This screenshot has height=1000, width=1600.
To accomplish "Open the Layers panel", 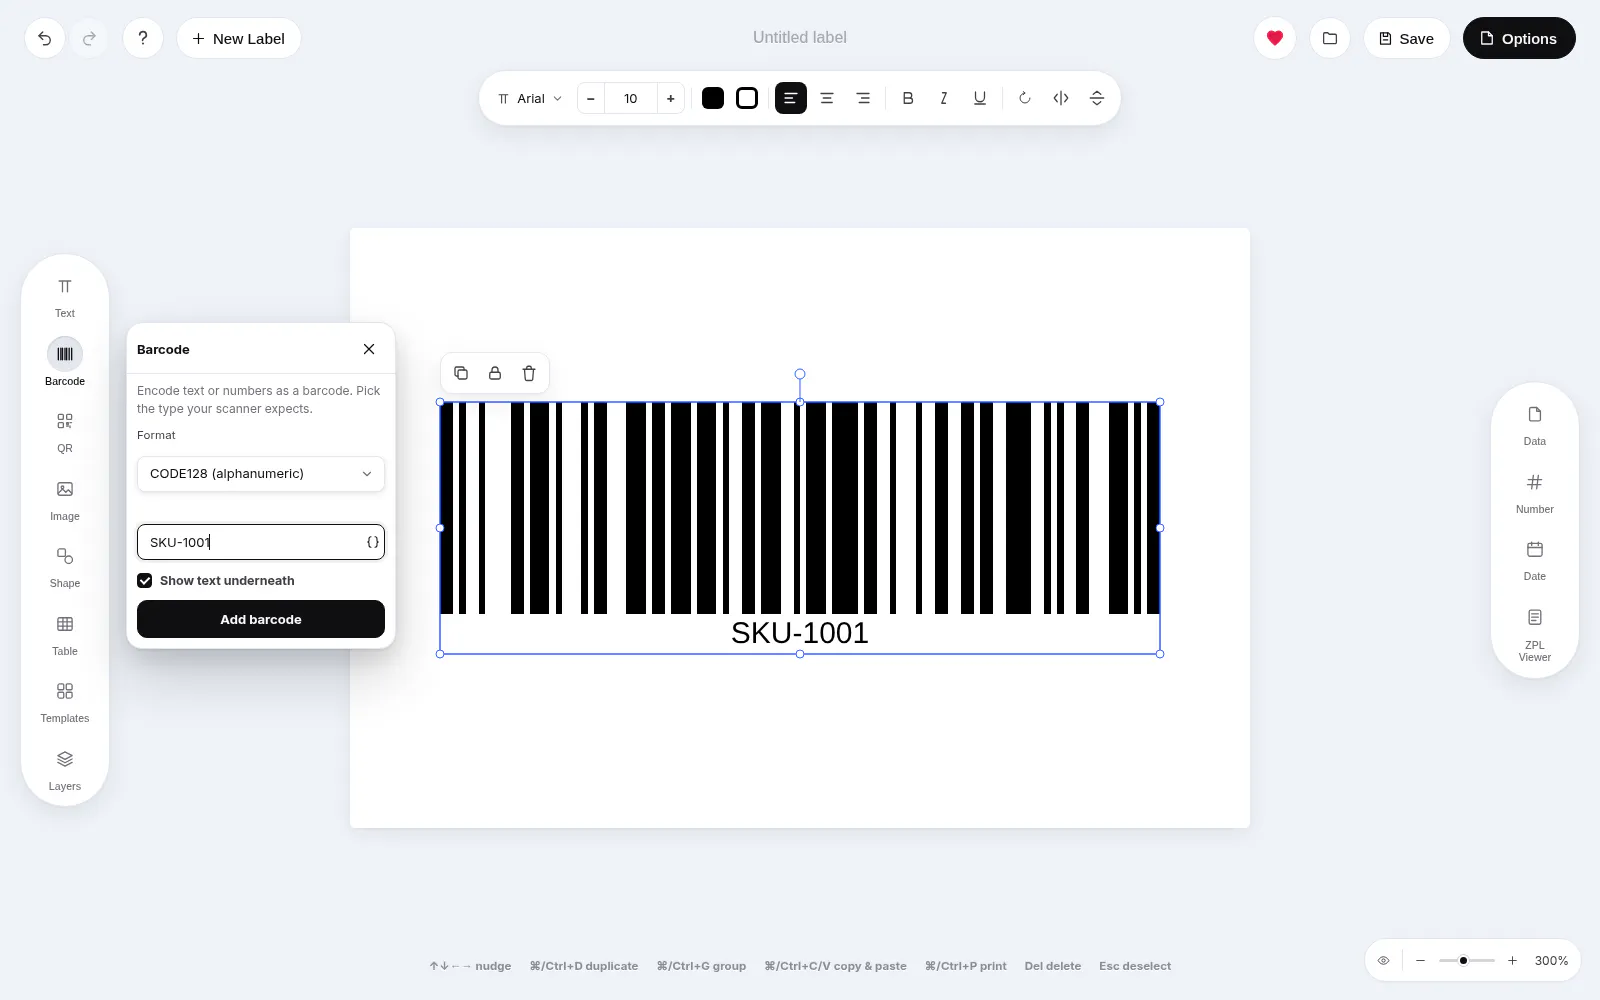I will tap(65, 770).
